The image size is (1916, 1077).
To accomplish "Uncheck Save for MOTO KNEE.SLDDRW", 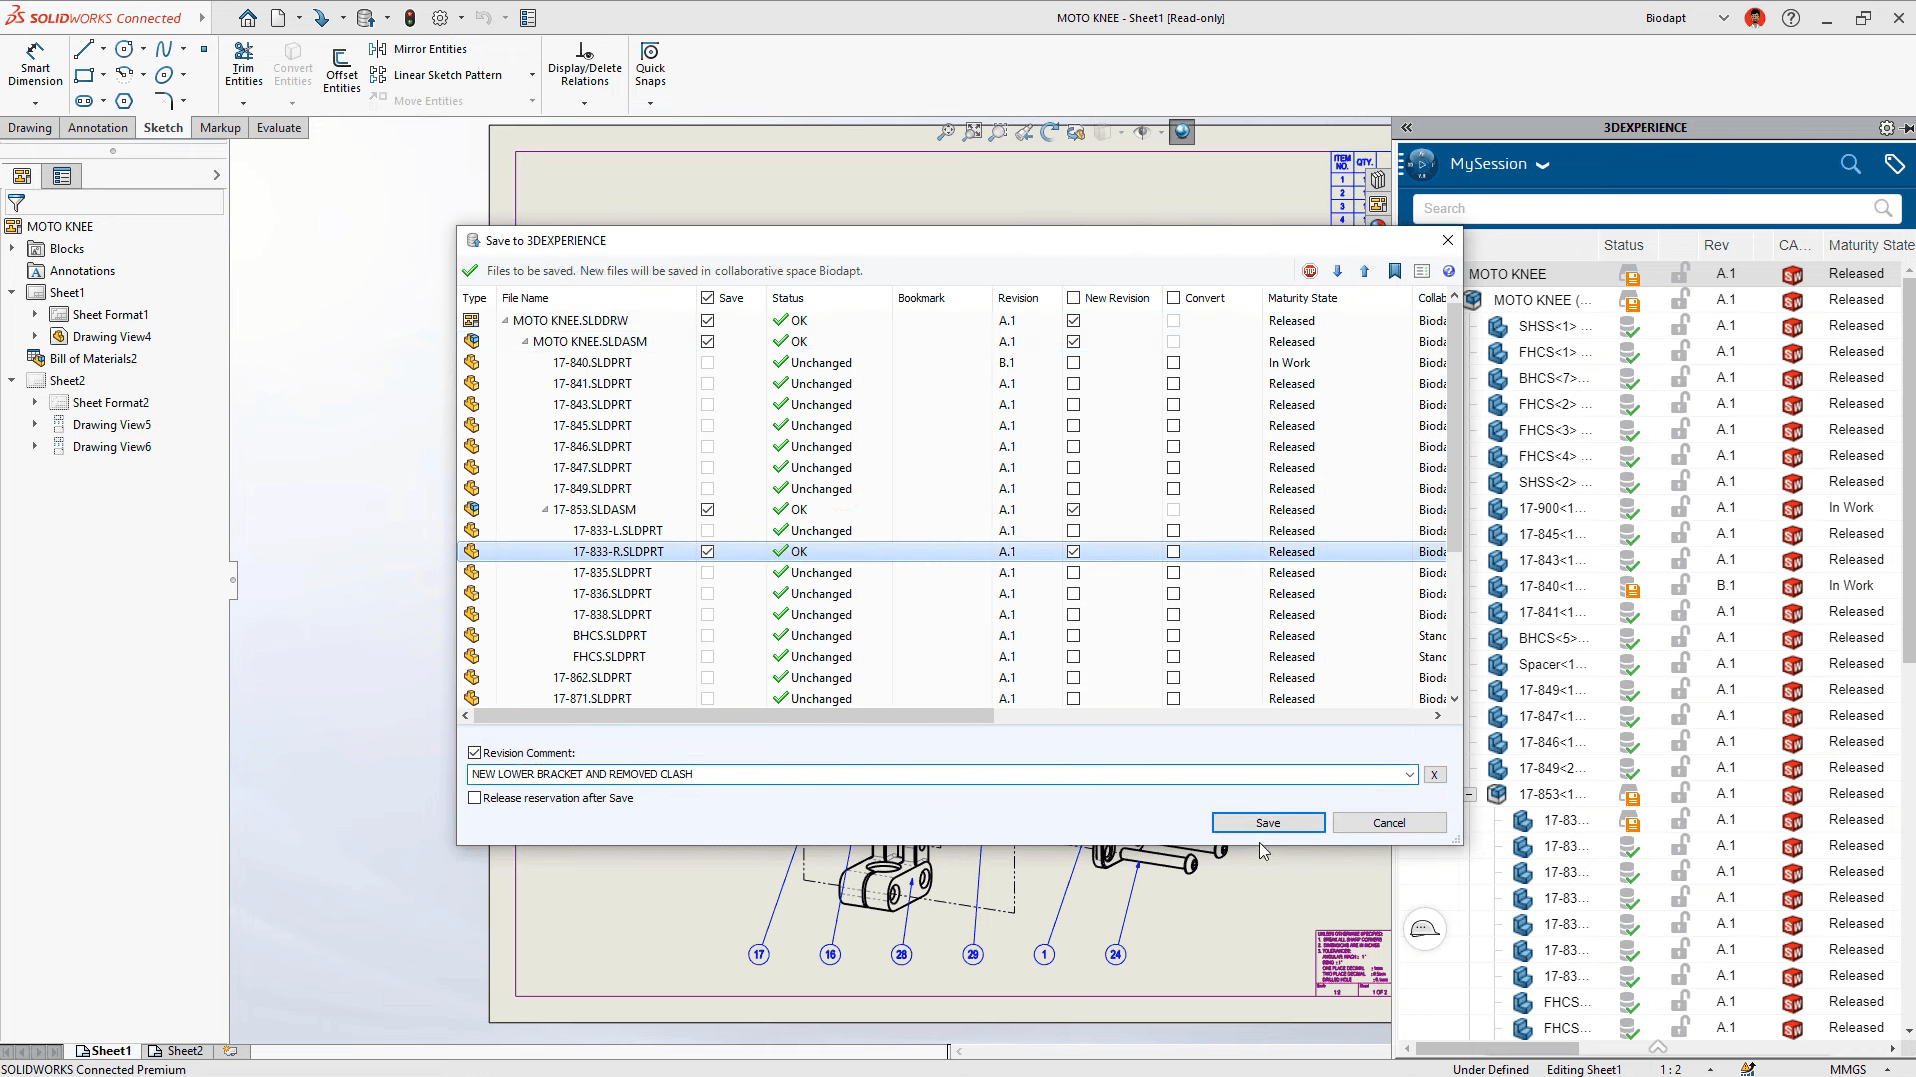I will click(x=708, y=321).
